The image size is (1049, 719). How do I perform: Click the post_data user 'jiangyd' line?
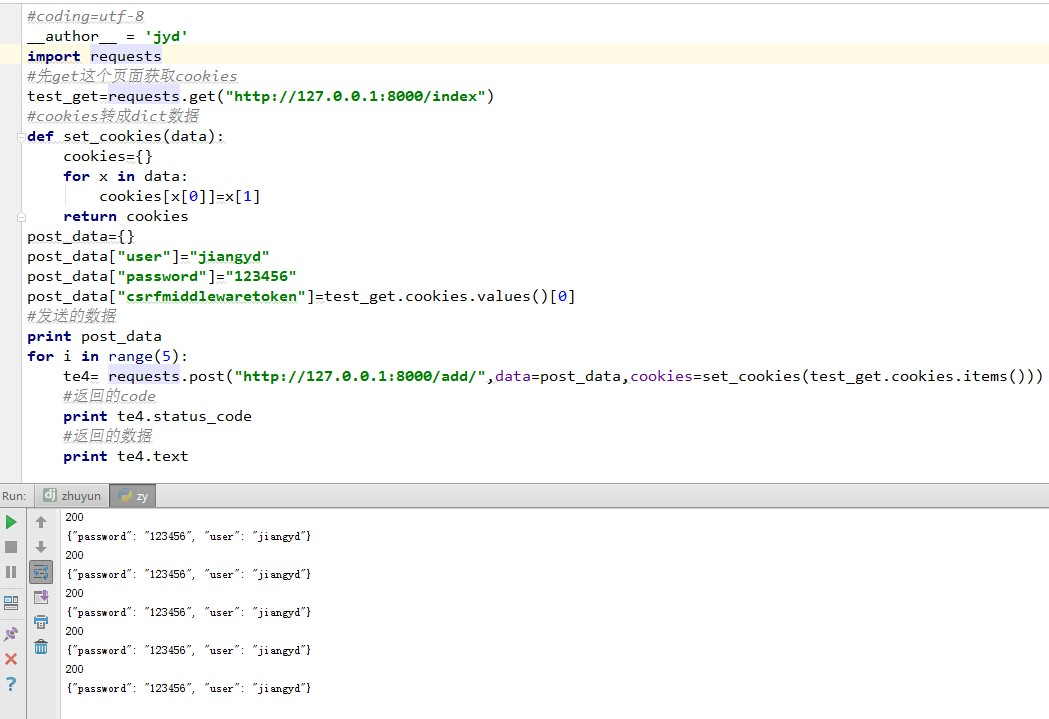(x=149, y=257)
